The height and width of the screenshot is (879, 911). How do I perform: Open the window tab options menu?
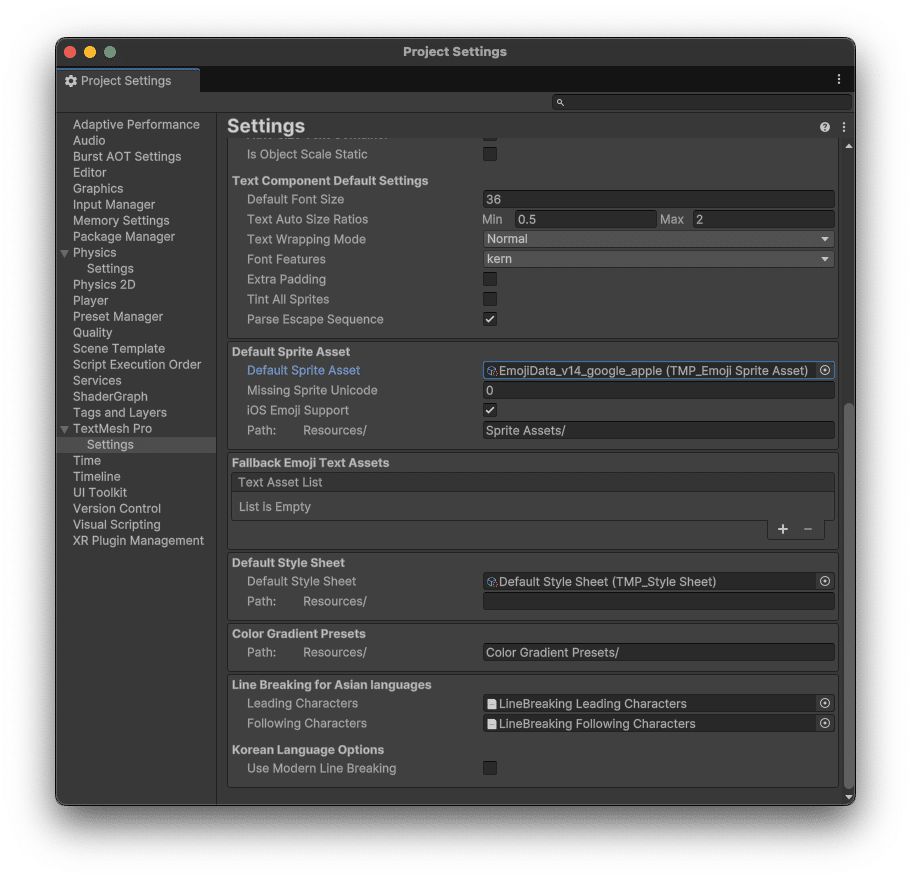pyautogui.click(x=838, y=79)
